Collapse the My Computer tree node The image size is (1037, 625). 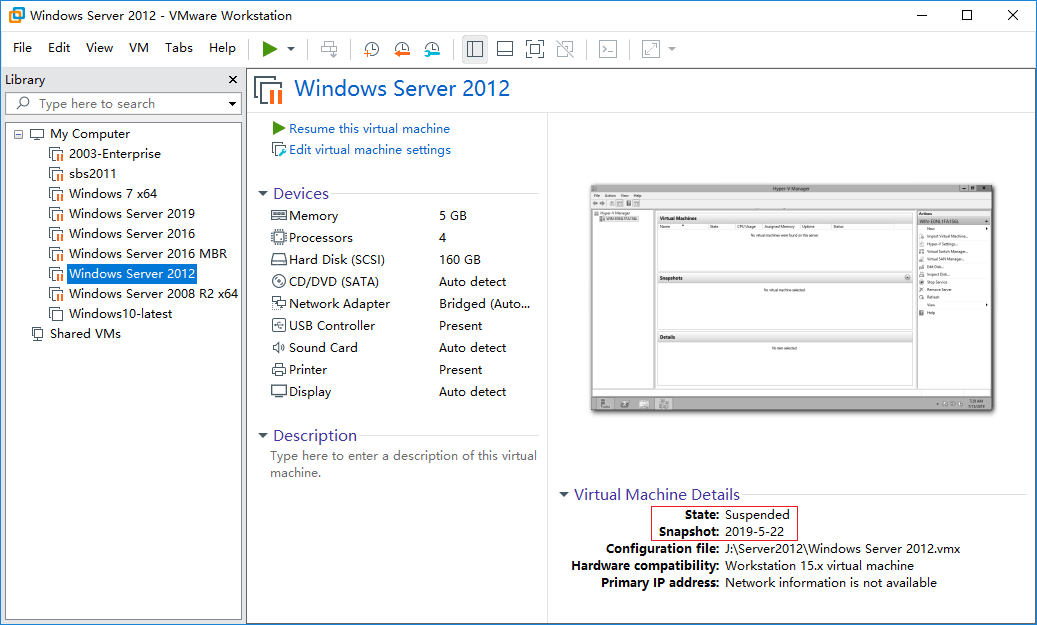(x=18, y=134)
